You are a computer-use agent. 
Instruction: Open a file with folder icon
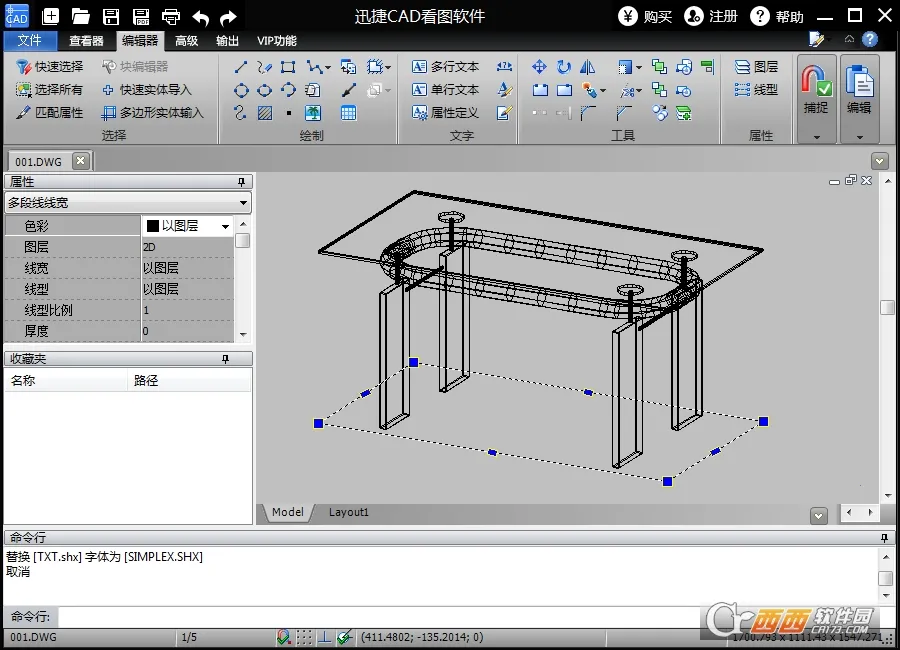pyautogui.click(x=80, y=16)
